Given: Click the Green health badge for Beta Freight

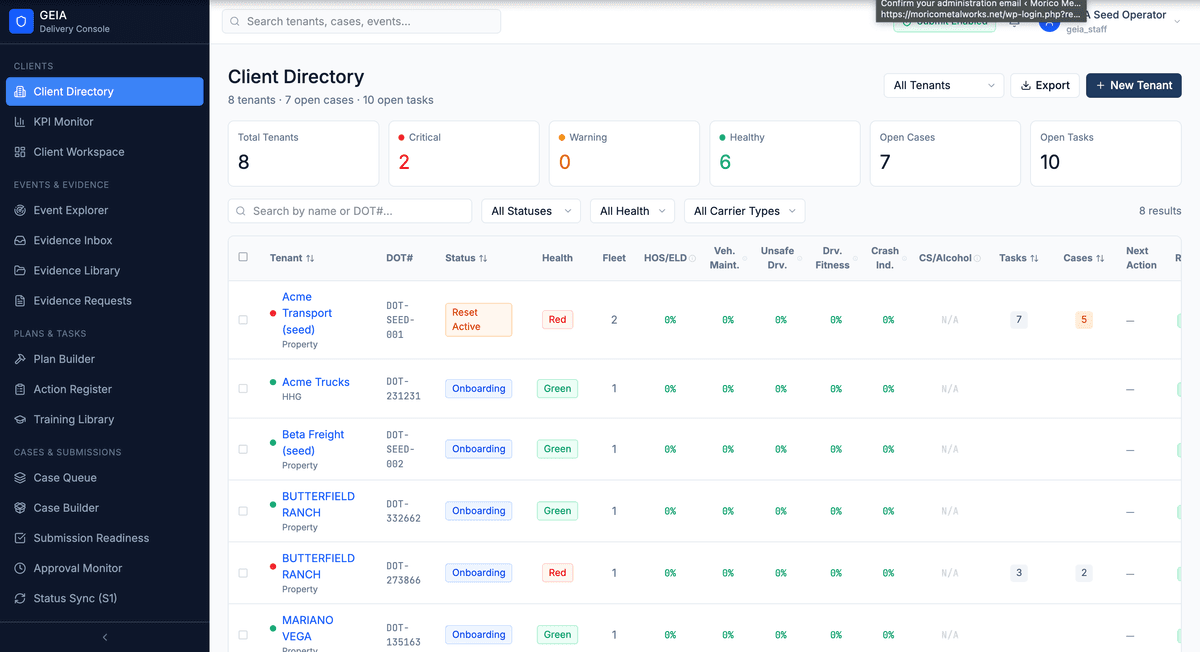Looking at the screenshot, I should click(x=557, y=449).
